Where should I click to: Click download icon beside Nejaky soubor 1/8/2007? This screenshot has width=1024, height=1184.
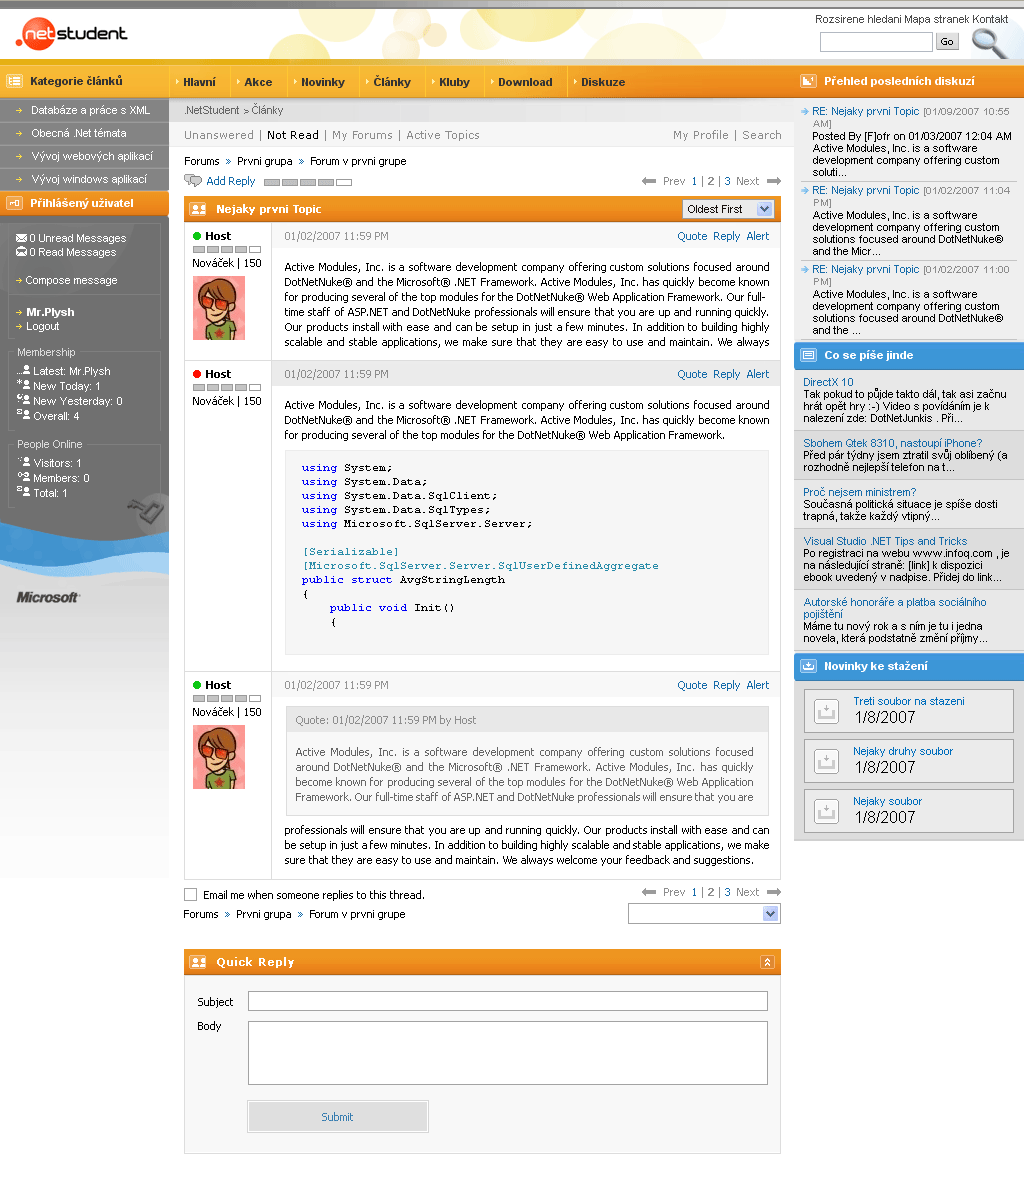click(x=827, y=811)
